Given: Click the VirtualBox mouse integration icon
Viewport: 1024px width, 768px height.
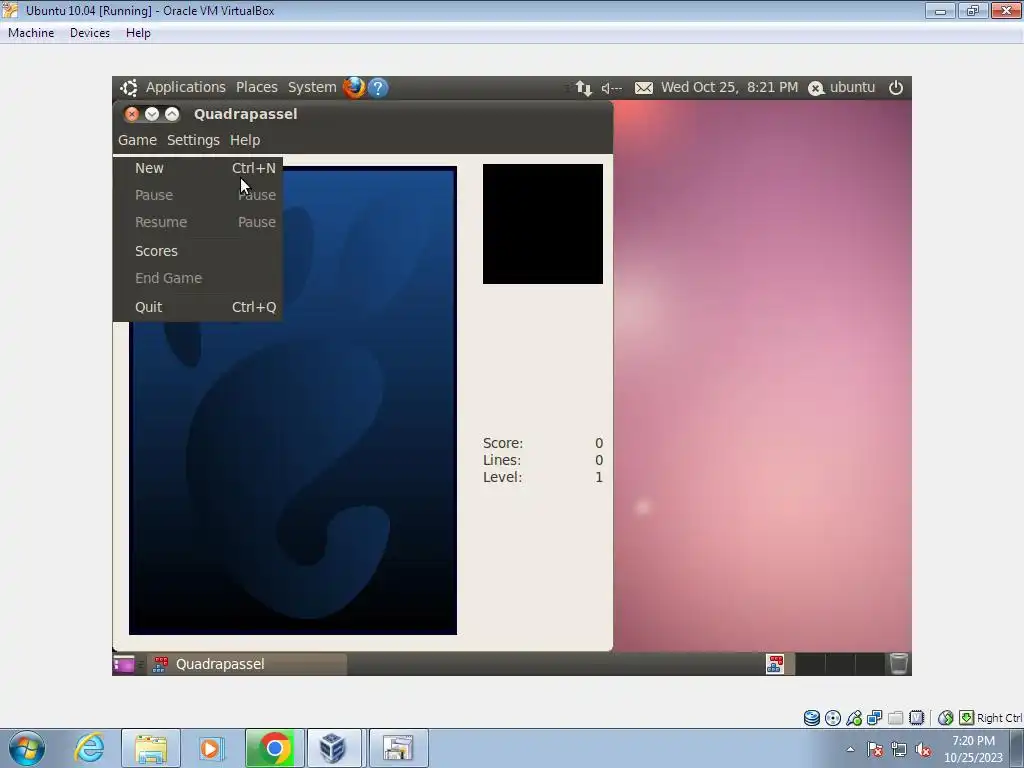Looking at the screenshot, I should (x=945, y=718).
